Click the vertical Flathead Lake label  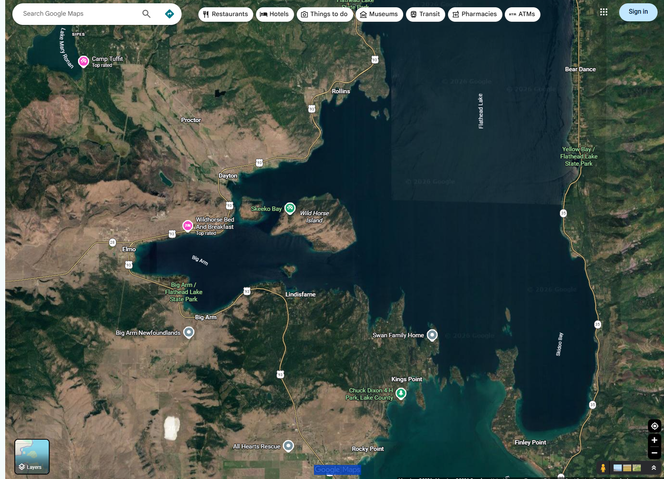480,111
